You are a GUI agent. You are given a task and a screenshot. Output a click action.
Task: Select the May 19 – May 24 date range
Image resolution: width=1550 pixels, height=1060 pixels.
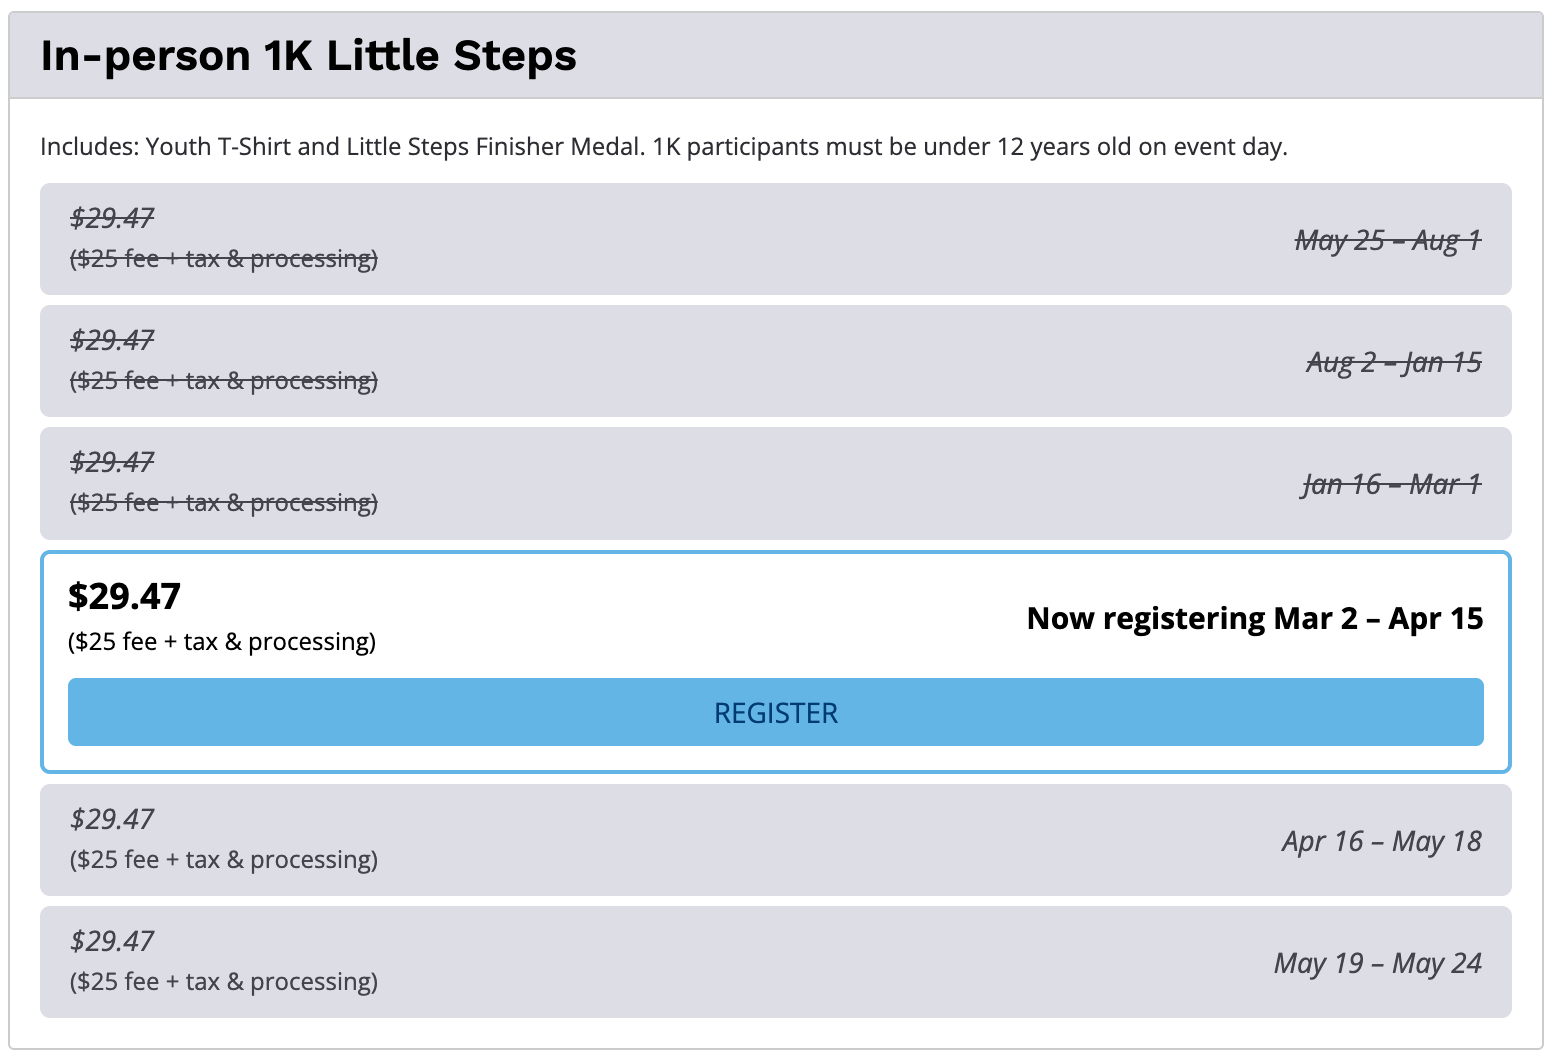[1377, 963]
